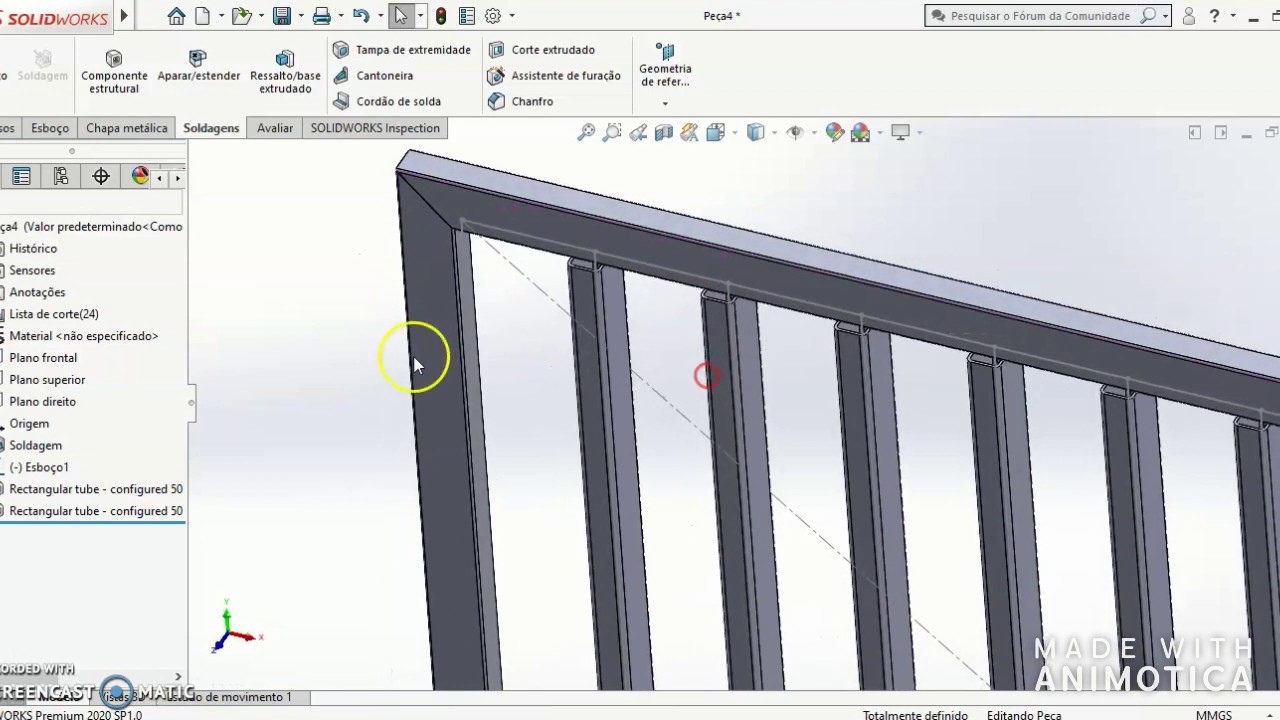Open the PropertyManager tab icon
1280x720 pixels.
coord(21,177)
